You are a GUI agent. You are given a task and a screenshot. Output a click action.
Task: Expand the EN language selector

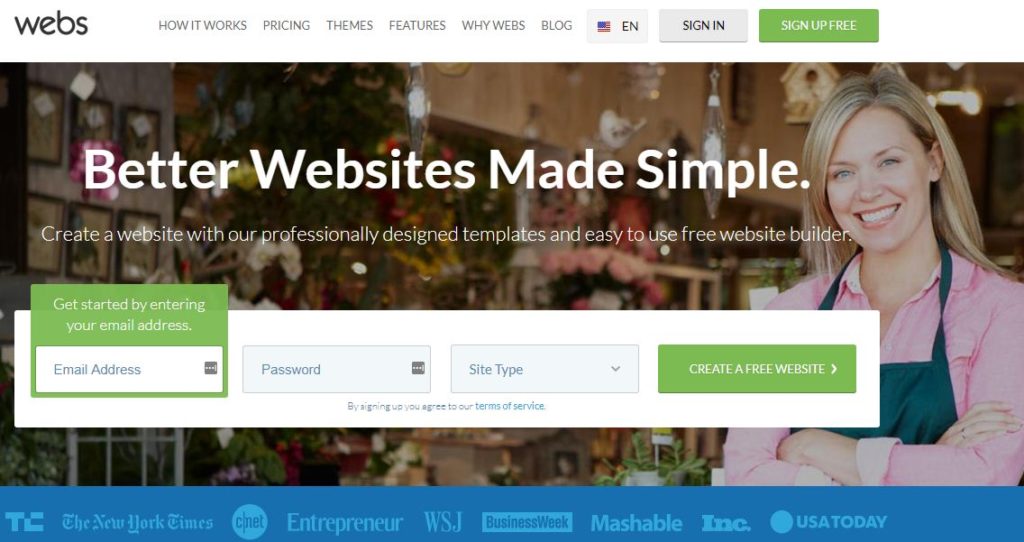click(617, 26)
